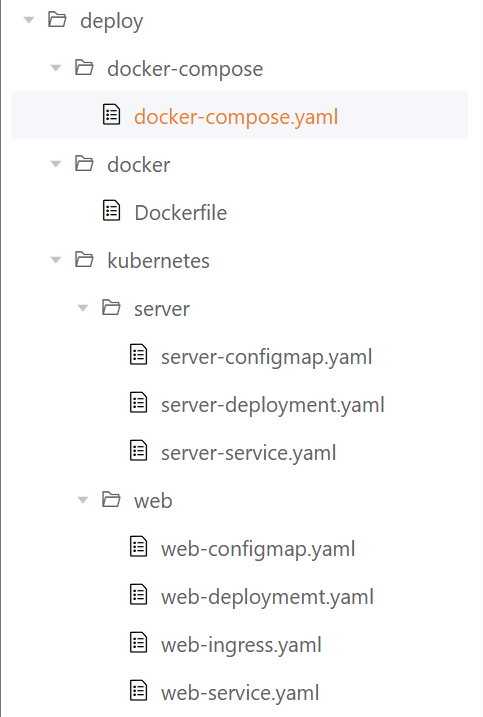Click the docker-compose folder icon

coord(84,68)
